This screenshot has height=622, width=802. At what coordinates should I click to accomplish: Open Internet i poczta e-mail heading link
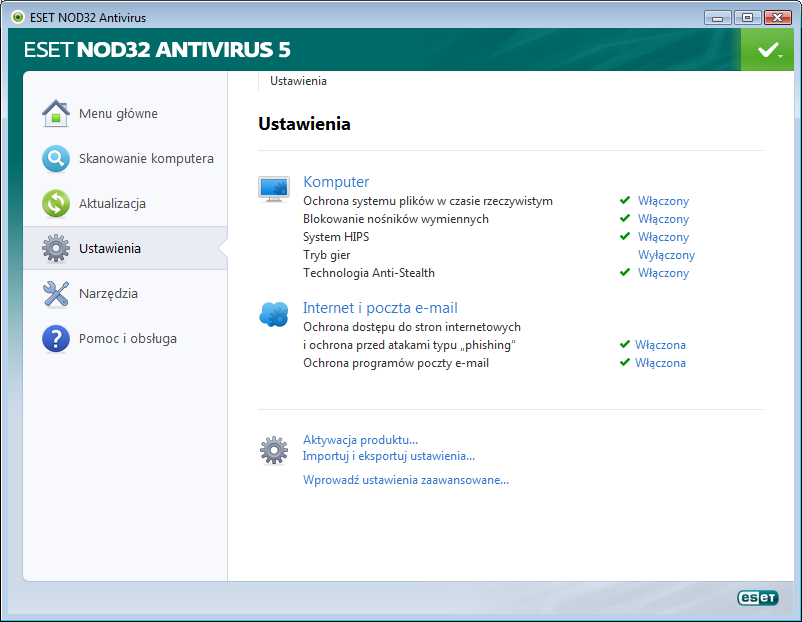click(x=380, y=308)
